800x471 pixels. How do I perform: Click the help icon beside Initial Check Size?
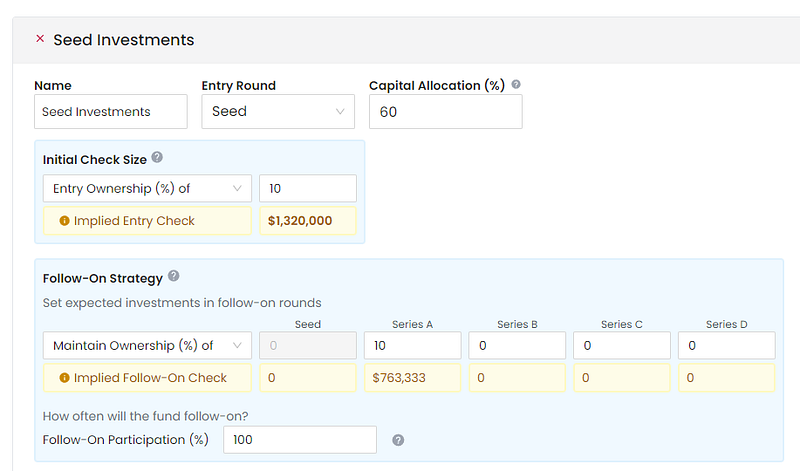click(x=157, y=157)
